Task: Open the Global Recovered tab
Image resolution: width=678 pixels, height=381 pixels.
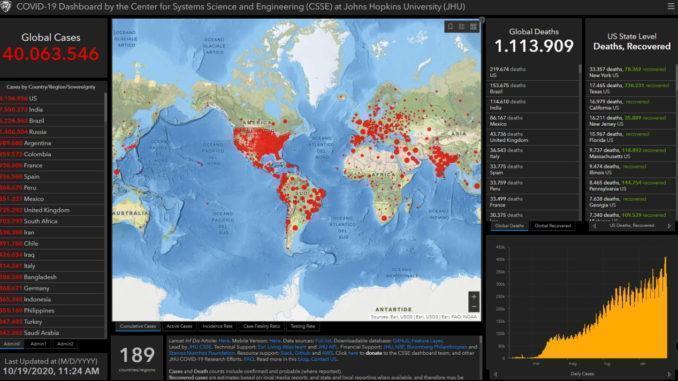Action: (553, 226)
